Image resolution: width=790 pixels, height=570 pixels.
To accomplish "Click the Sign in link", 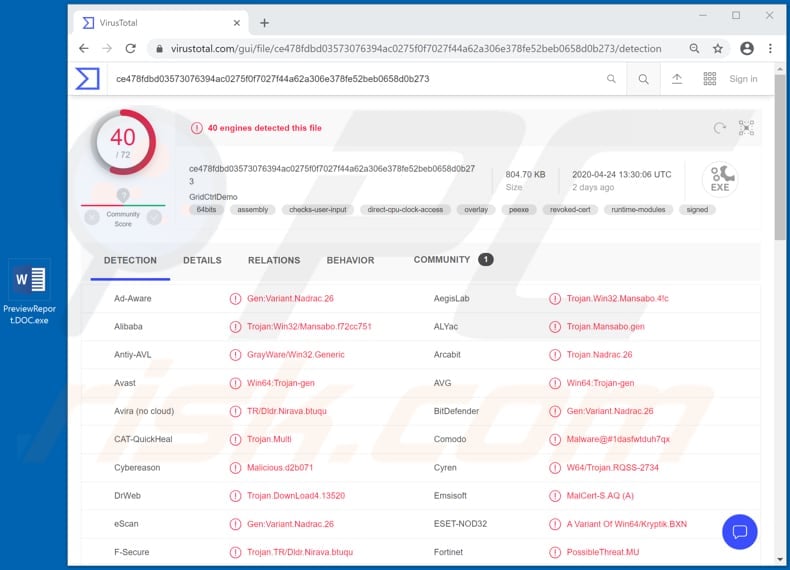I will point(743,79).
